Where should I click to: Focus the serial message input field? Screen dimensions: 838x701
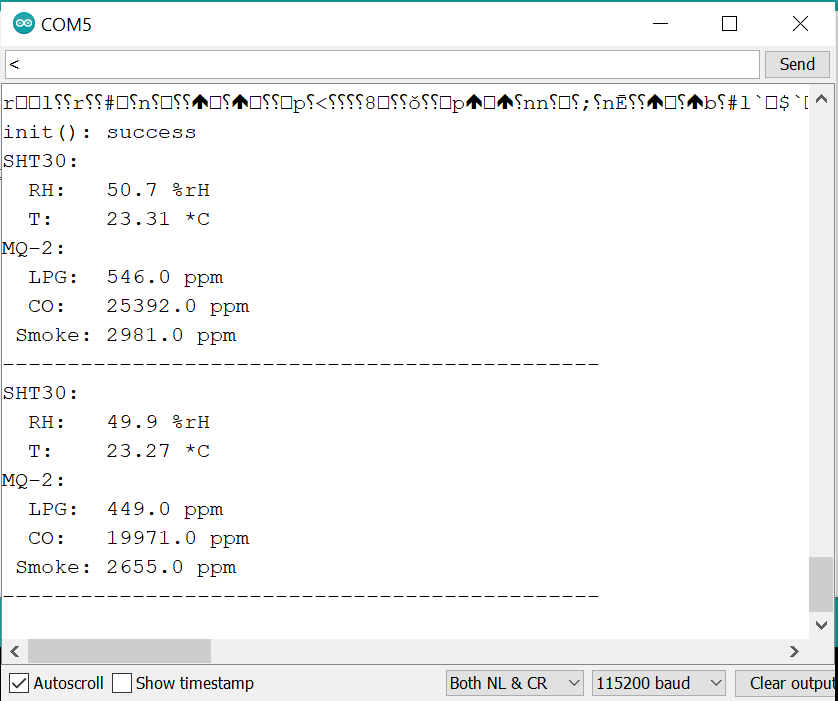[x=382, y=65]
